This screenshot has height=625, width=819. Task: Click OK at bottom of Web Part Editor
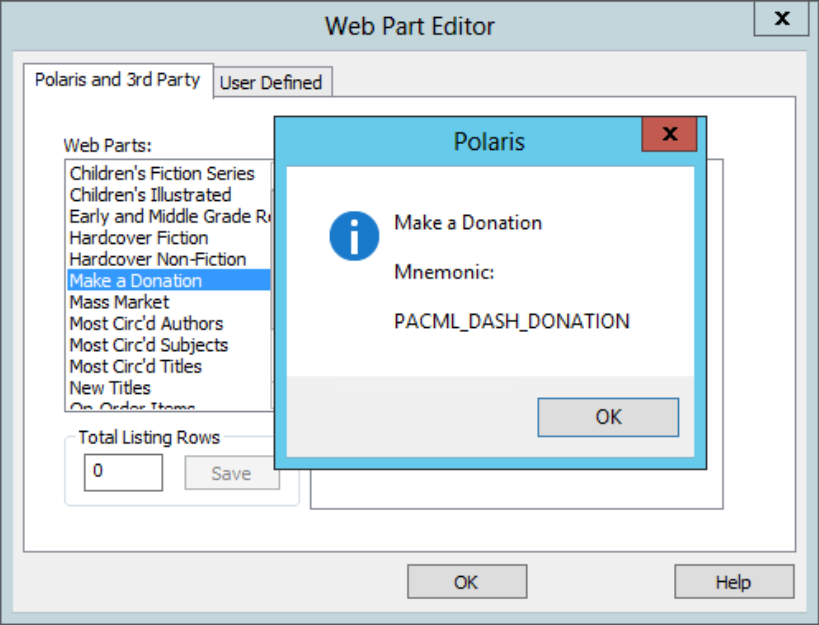tap(465, 582)
